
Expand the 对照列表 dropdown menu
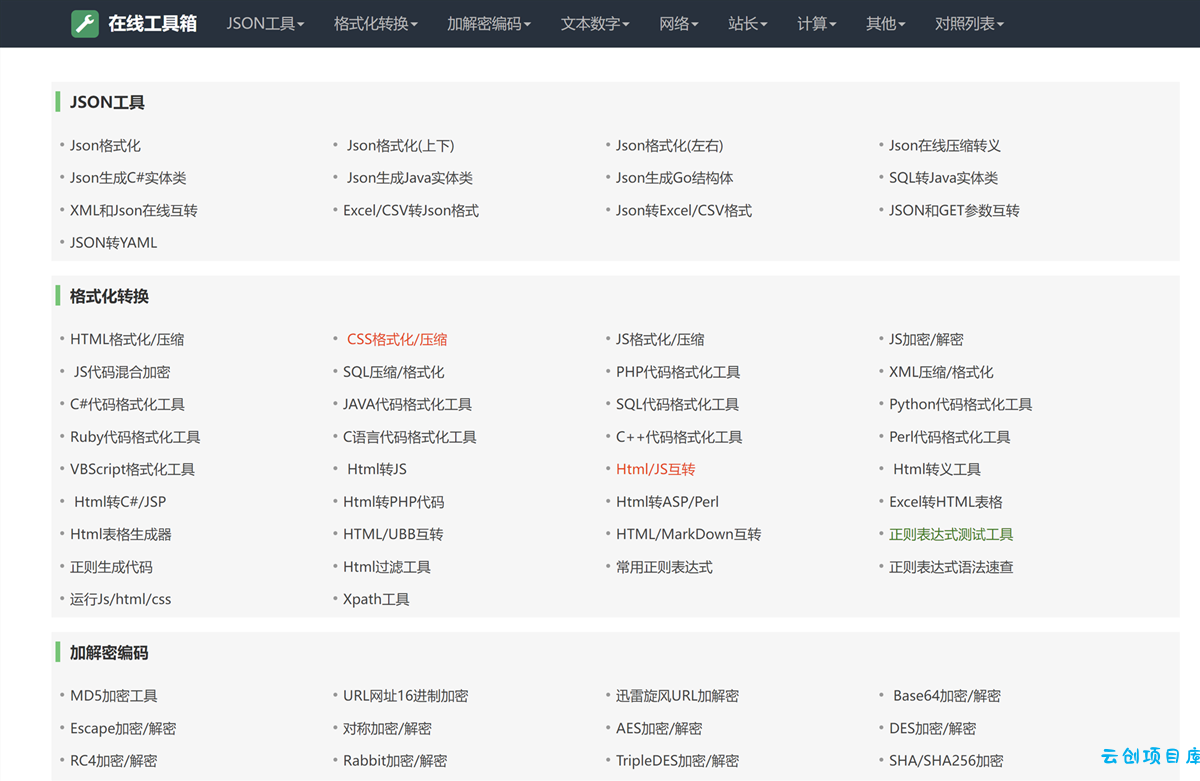click(969, 24)
